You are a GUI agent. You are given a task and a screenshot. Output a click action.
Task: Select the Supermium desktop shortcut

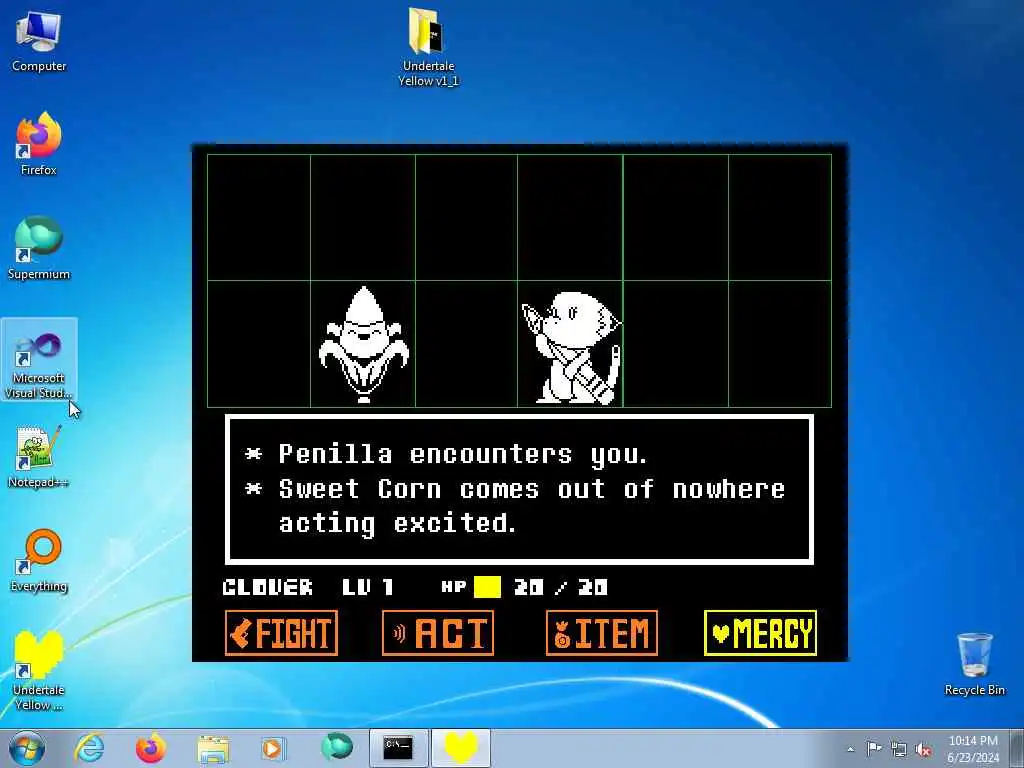point(39,248)
